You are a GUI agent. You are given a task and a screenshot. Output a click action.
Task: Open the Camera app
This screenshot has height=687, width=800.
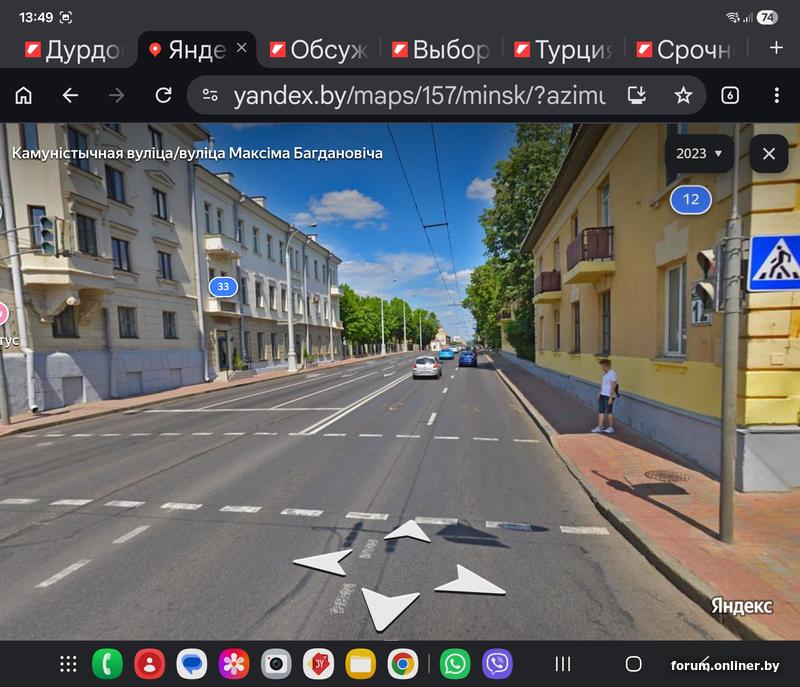(276, 664)
